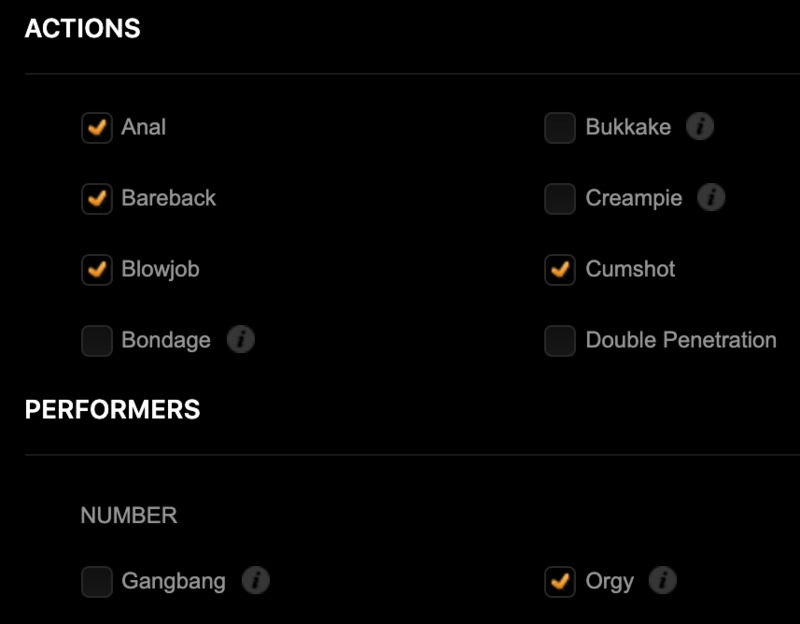The image size is (800, 624).
Task: Uncheck the Blowjob option
Action: [x=97, y=269]
